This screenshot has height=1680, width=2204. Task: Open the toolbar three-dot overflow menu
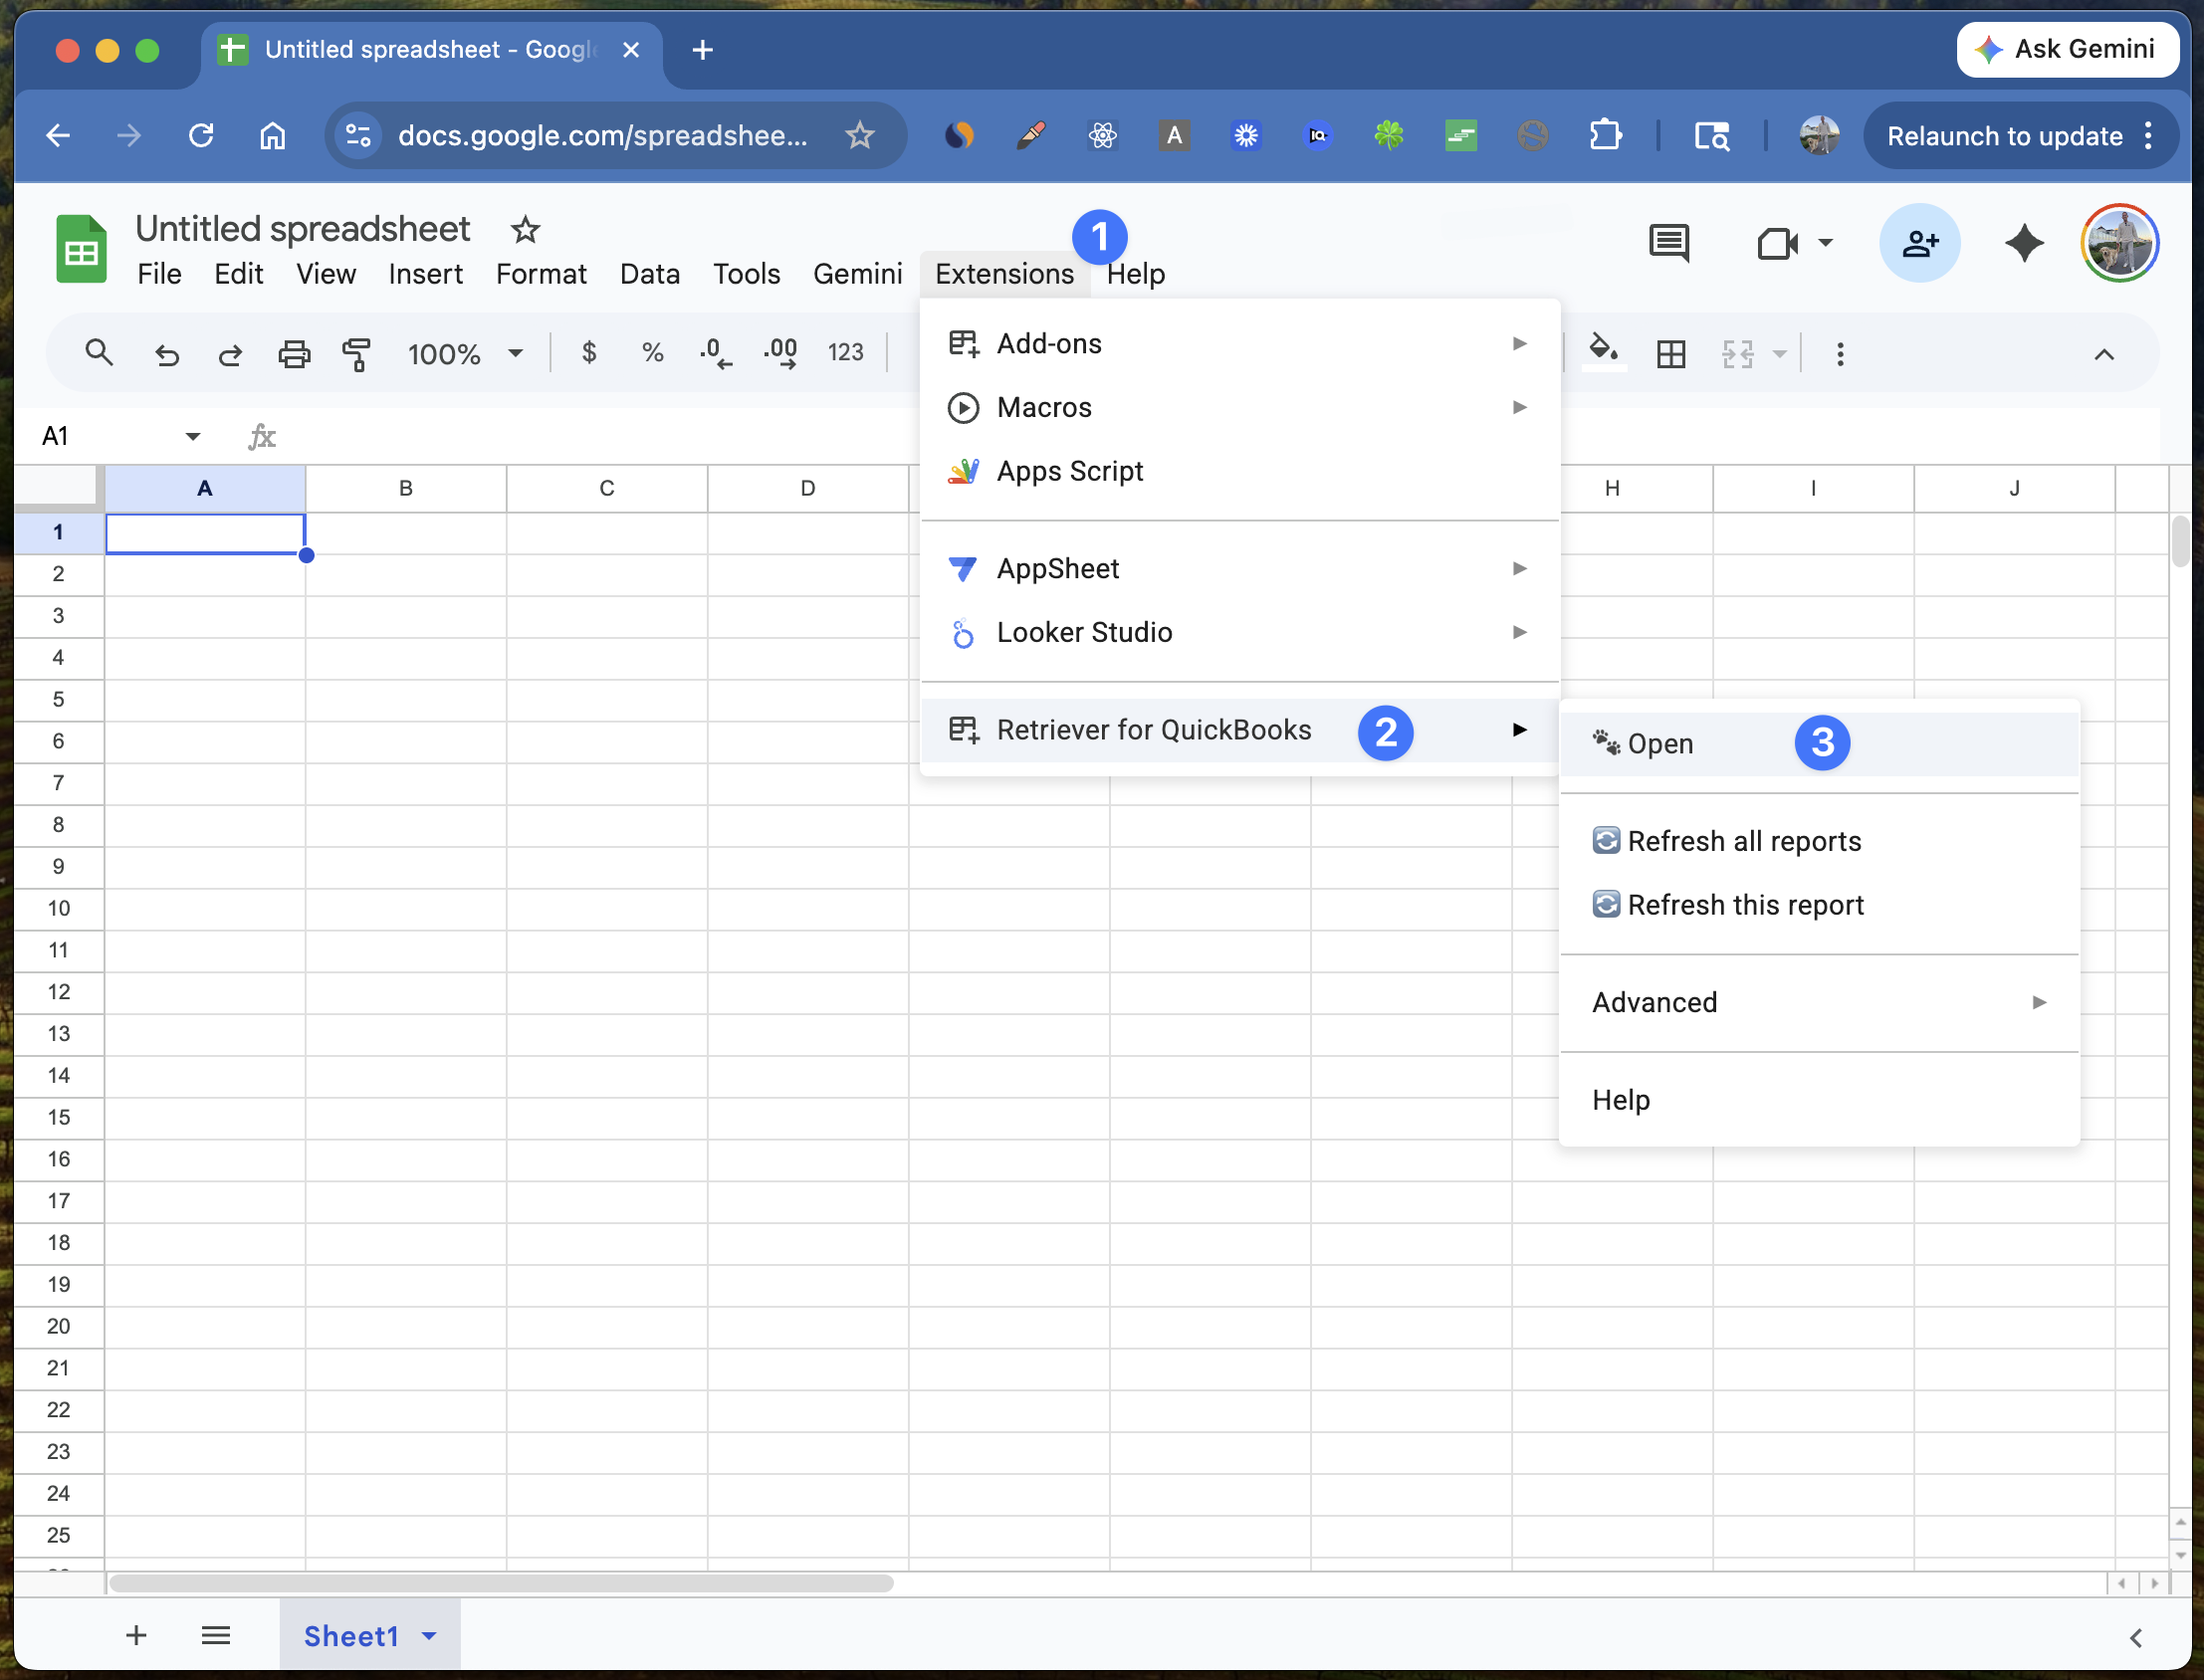click(1840, 354)
